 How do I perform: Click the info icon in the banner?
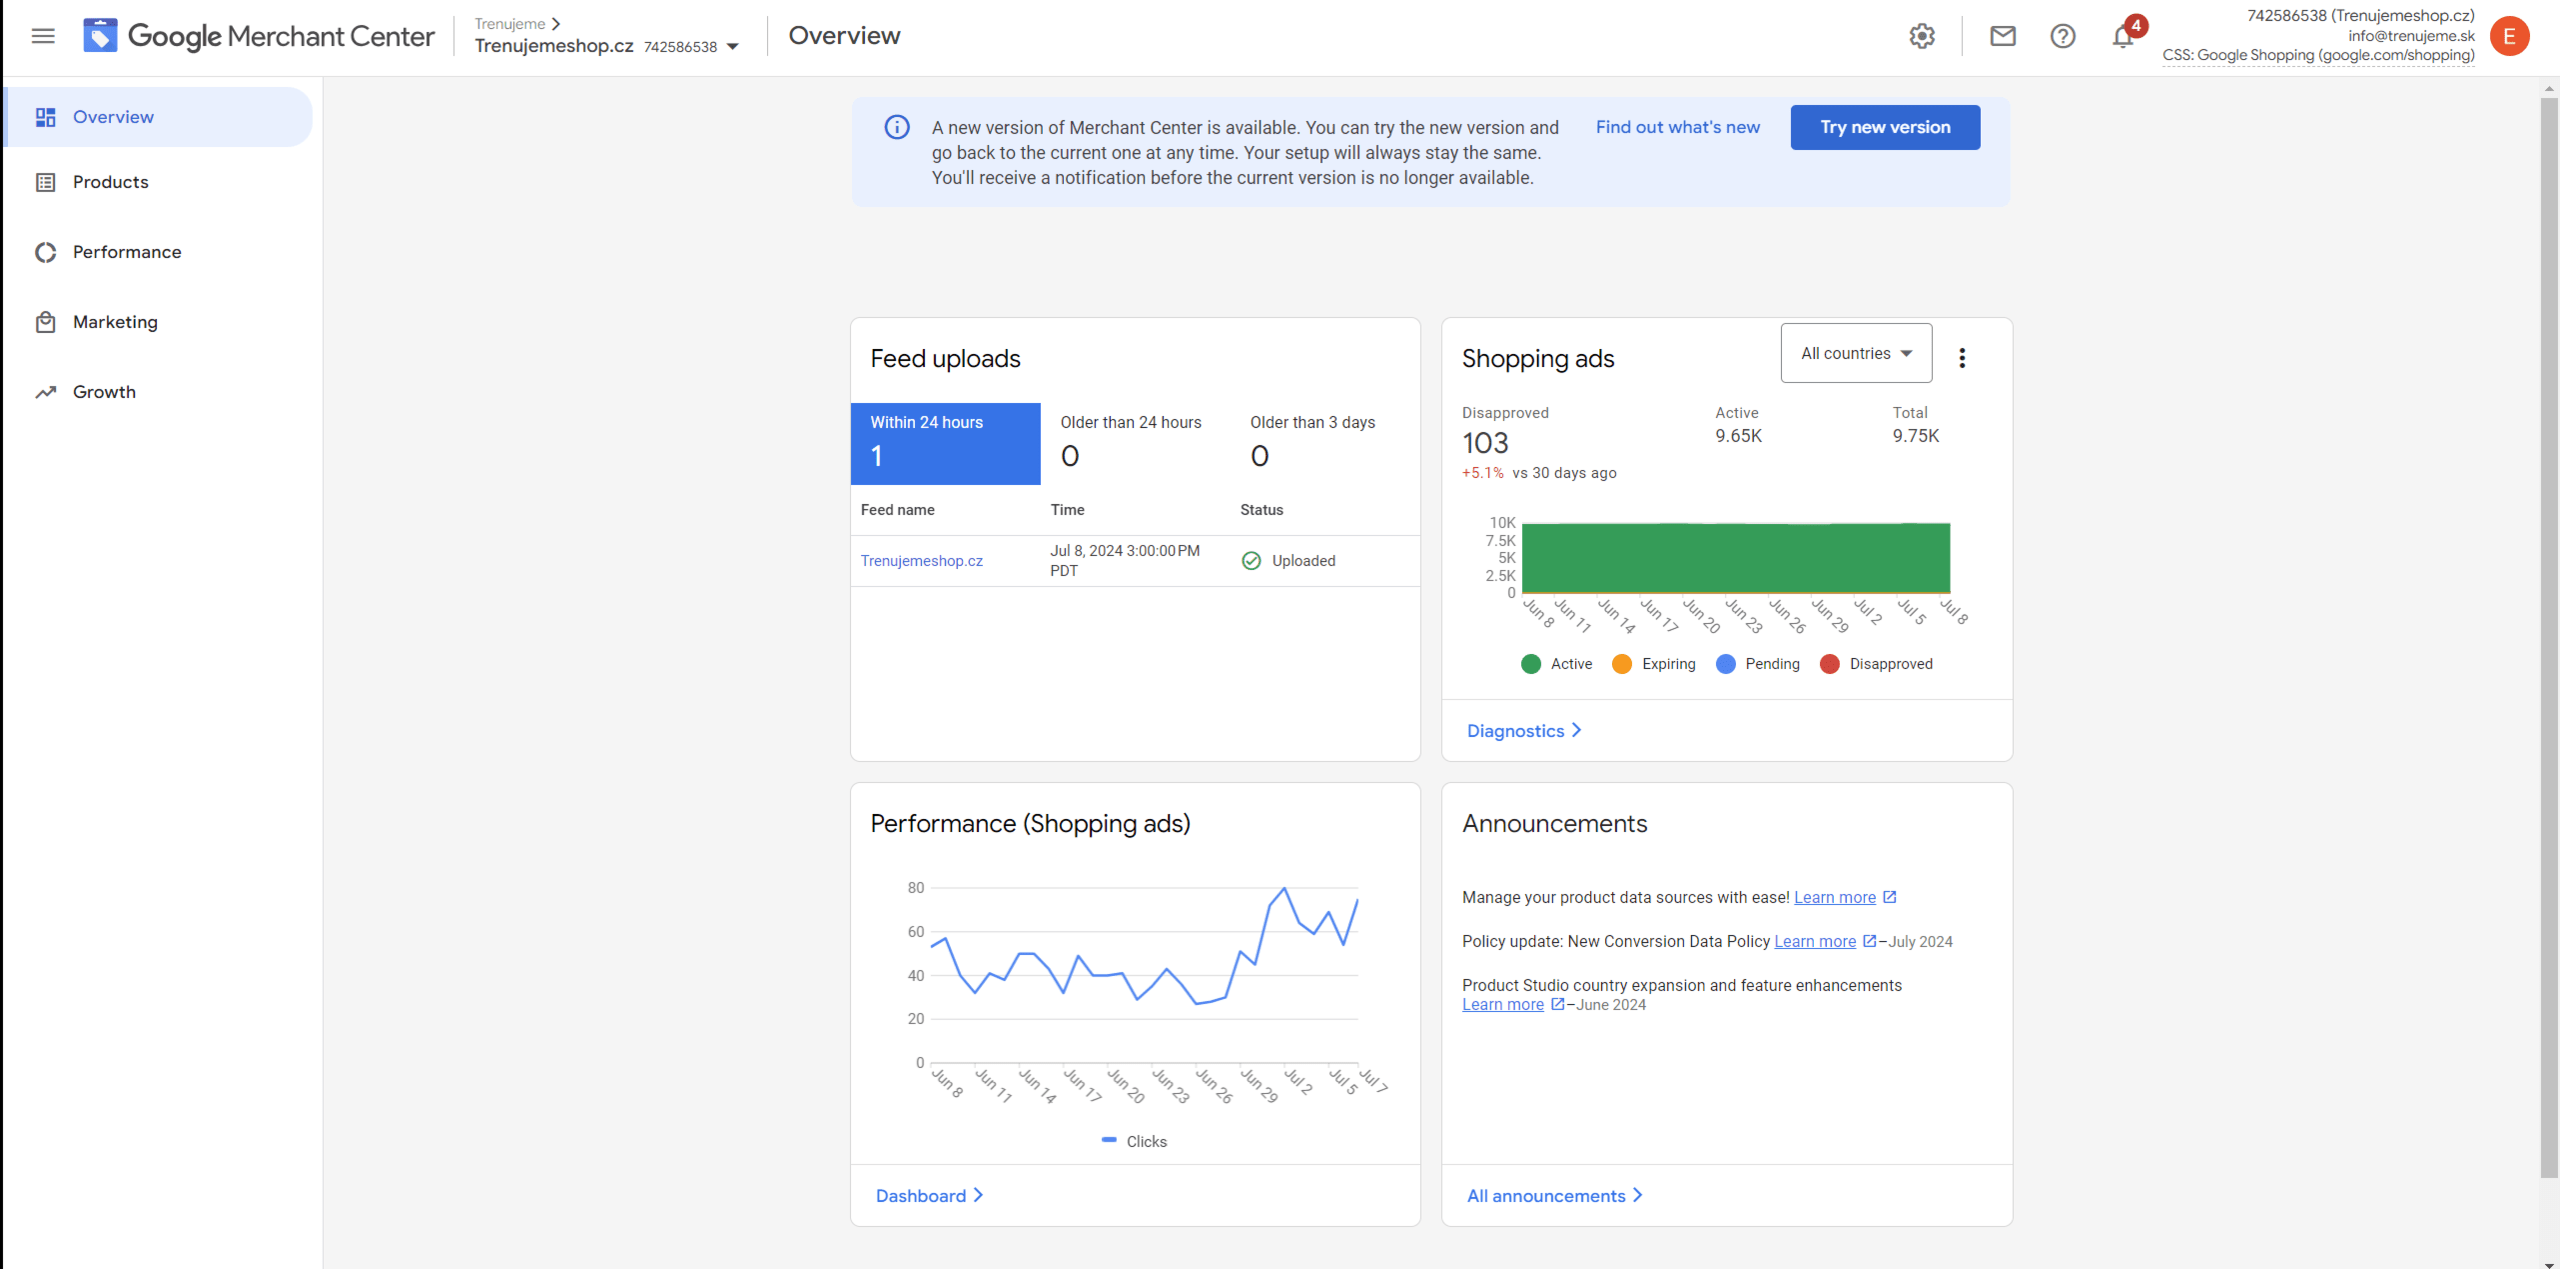coord(897,127)
